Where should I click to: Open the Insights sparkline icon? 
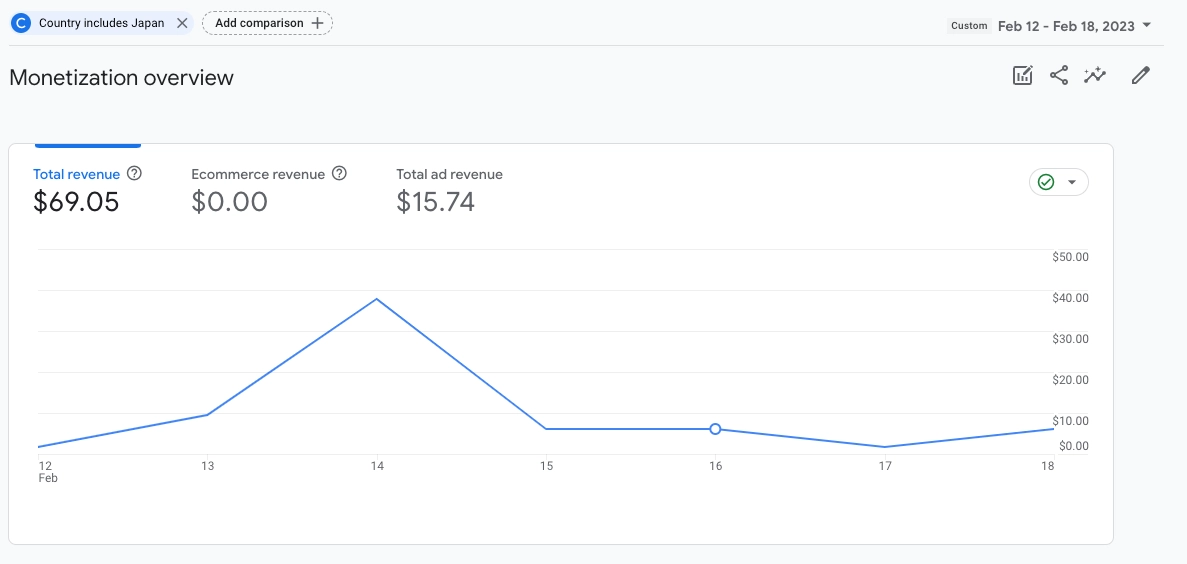click(1096, 75)
